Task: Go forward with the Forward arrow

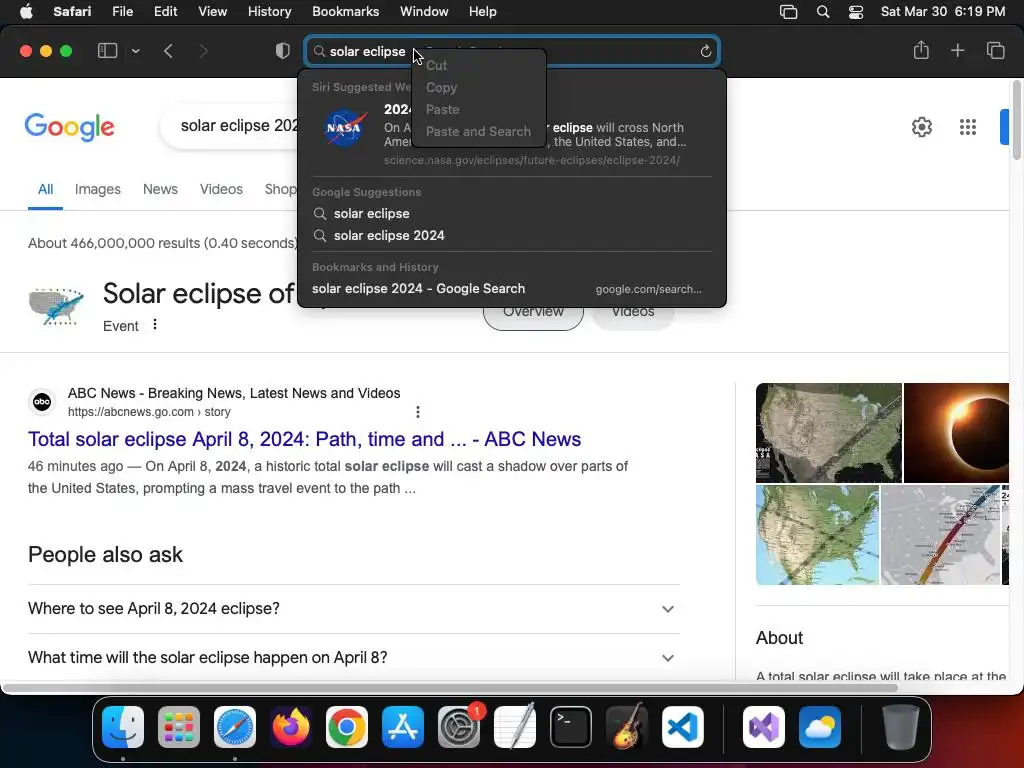Action: 203,51
